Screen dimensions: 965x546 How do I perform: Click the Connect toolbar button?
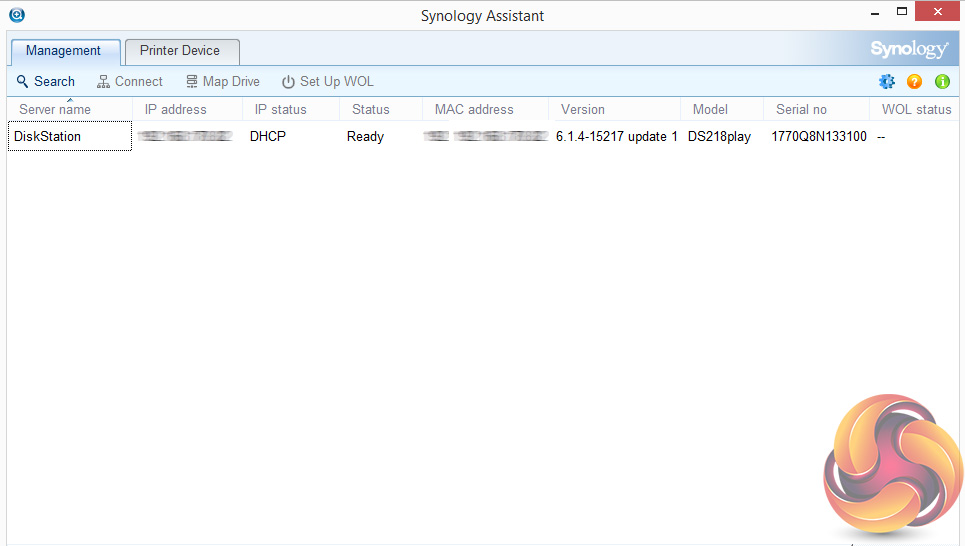click(x=130, y=81)
